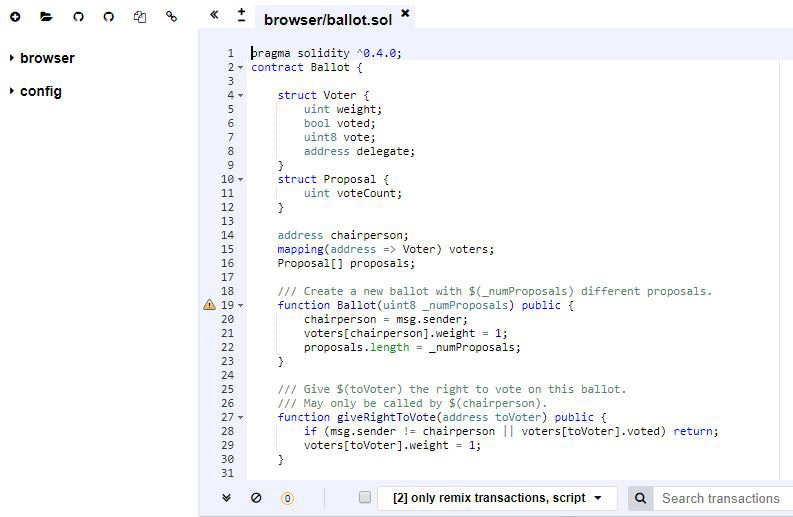
Task: Click the pending transactions counter badge
Action: (287, 498)
